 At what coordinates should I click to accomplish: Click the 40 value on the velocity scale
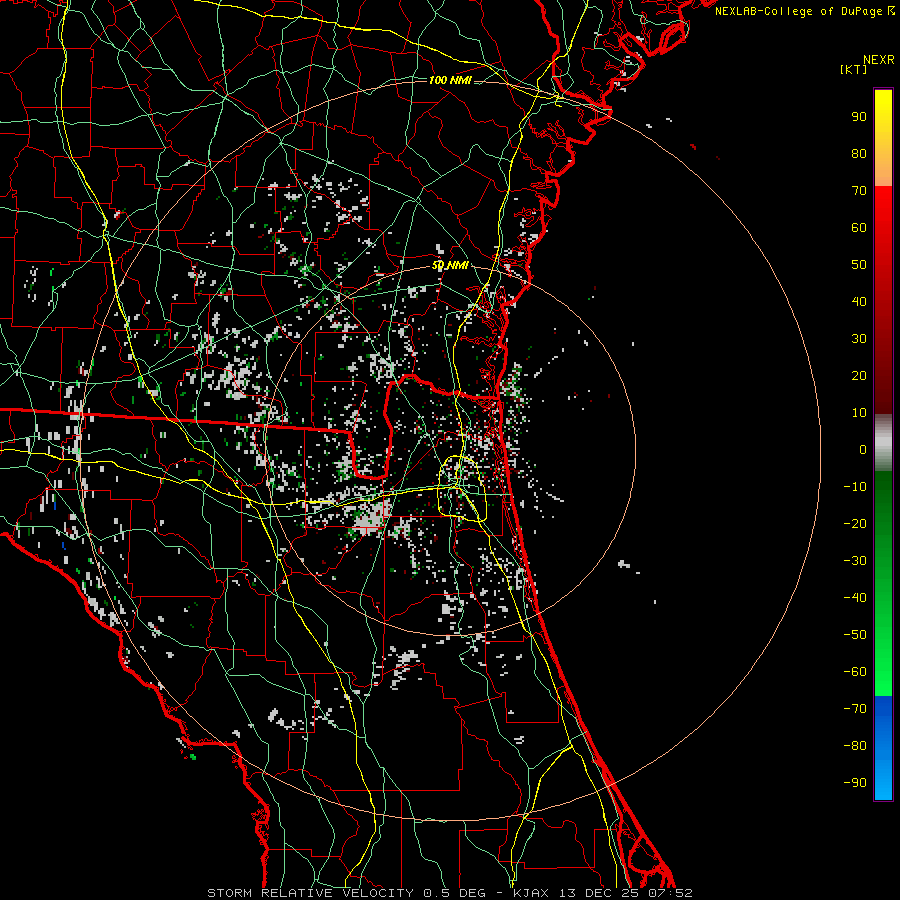pos(859,301)
